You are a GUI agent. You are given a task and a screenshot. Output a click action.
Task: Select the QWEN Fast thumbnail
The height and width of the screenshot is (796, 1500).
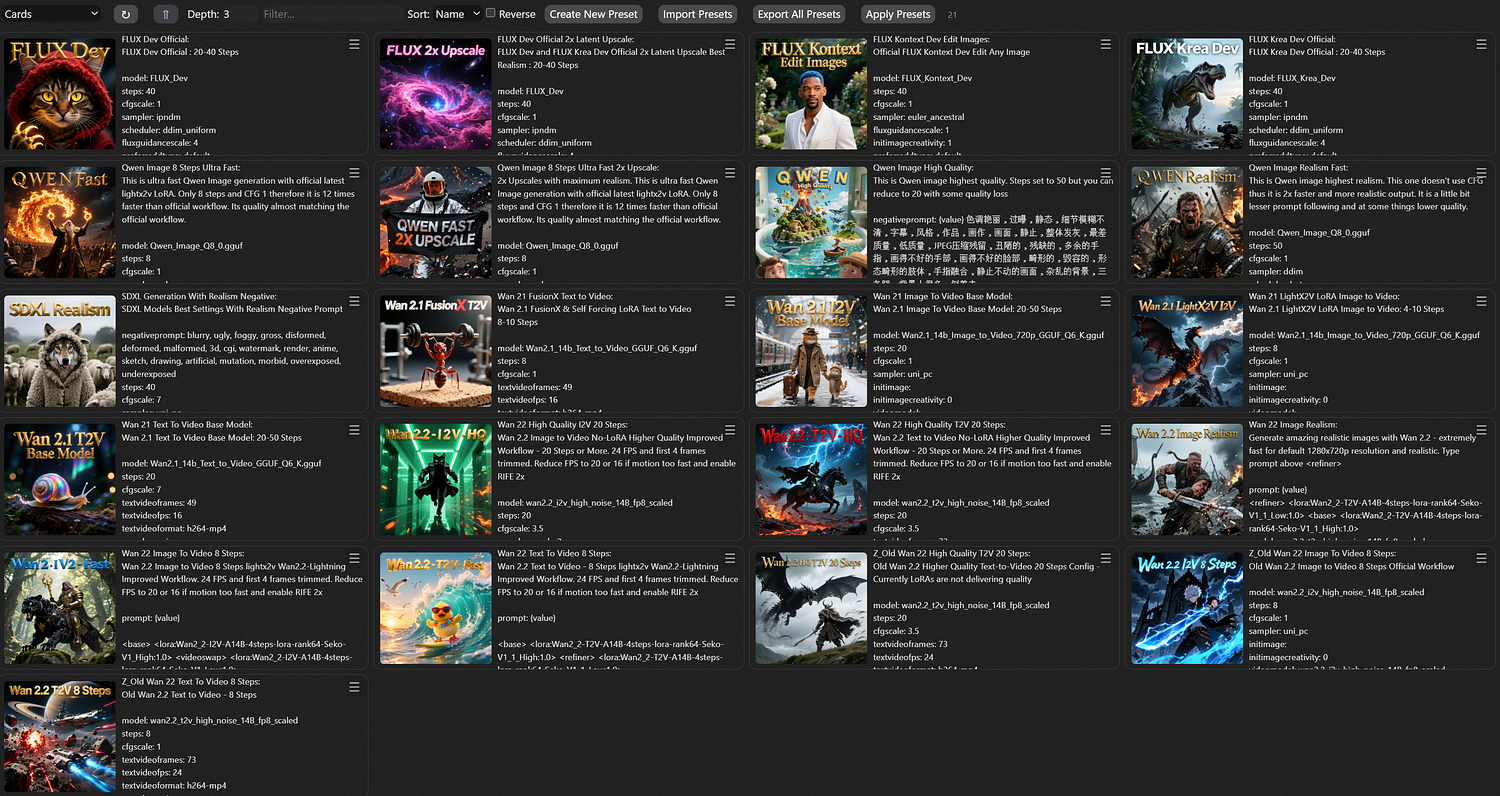pos(60,223)
